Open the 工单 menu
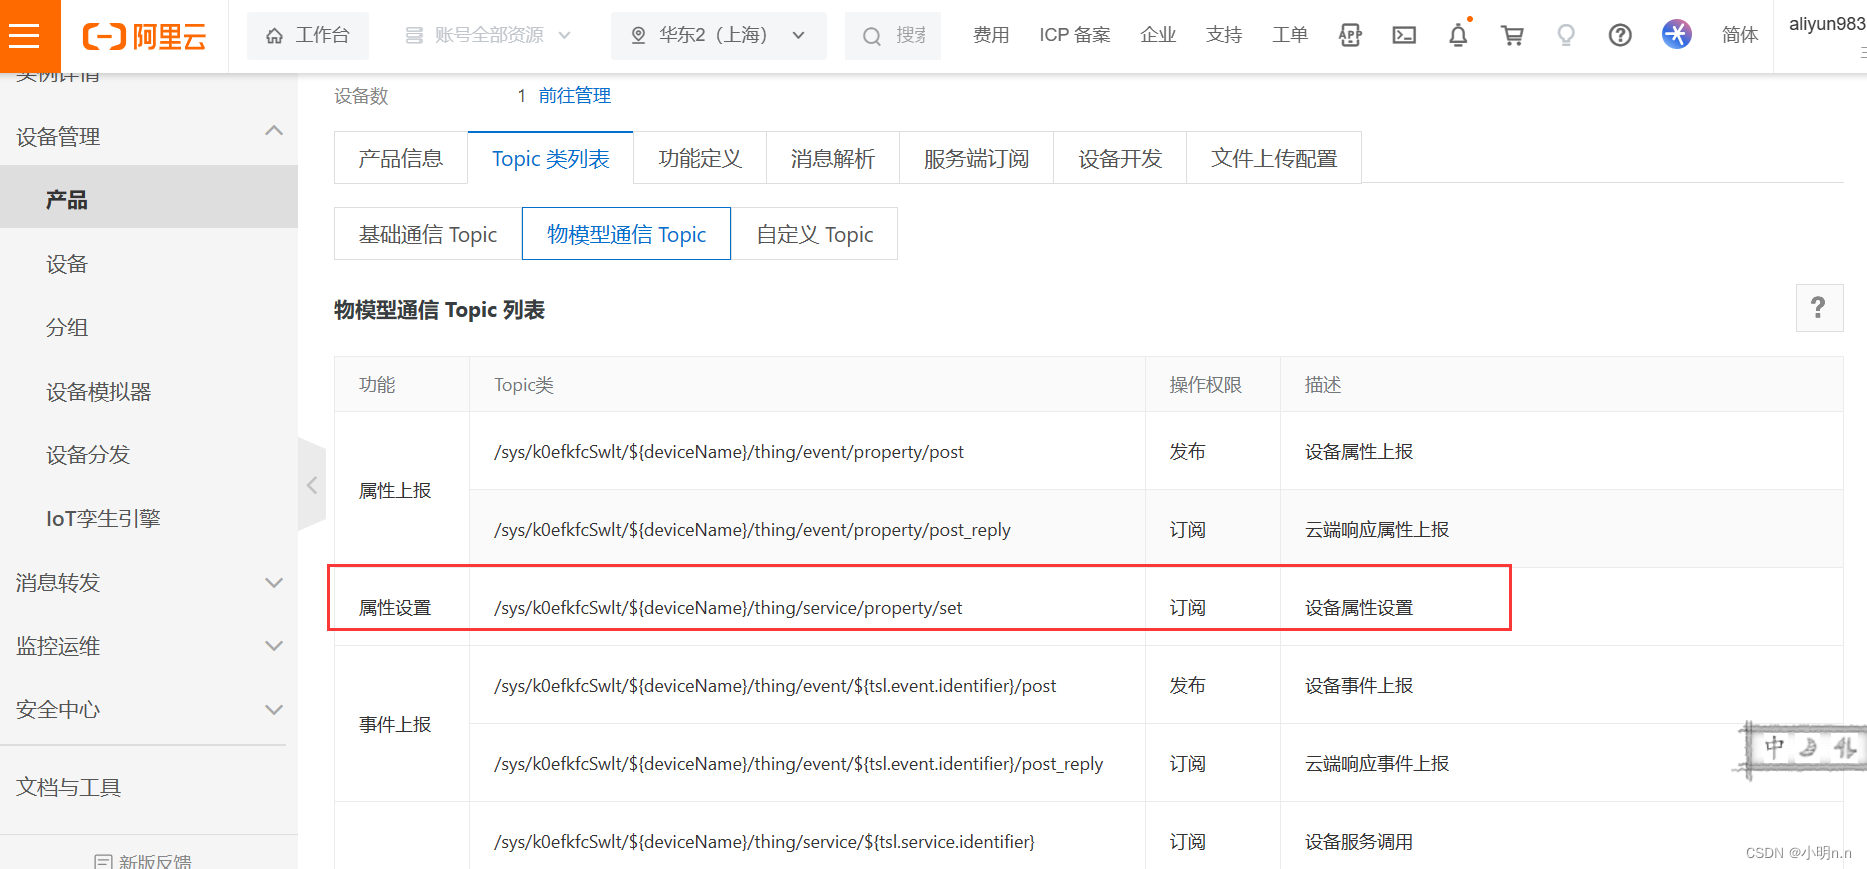This screenshot has height=869, width=1867. (x=1290, y=35)
